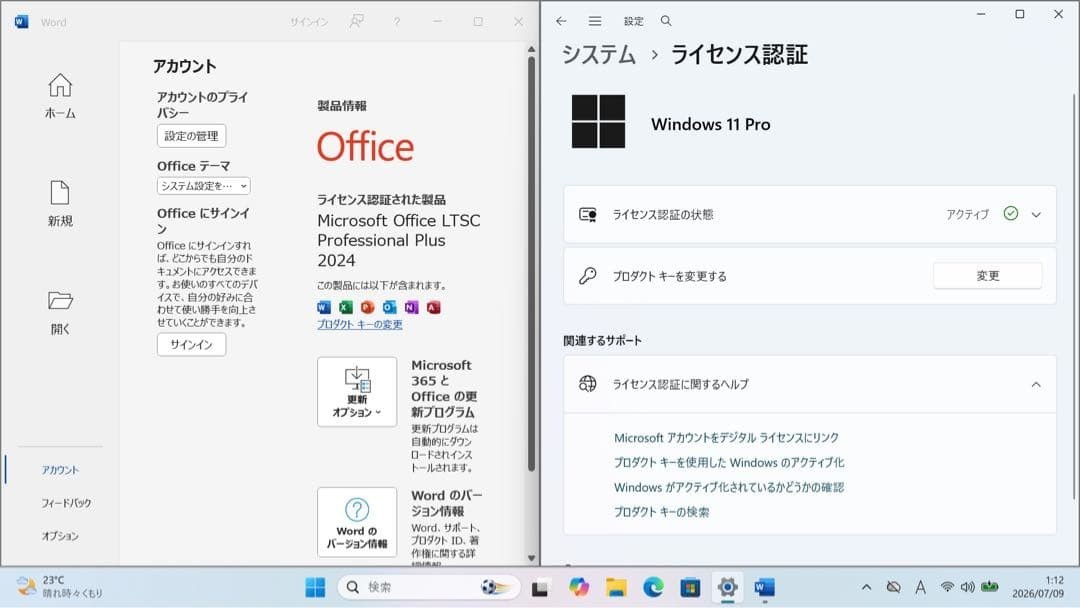Open the Settings hamburger navigation menu
The height and width of the screenshot is (608, 1080).
595,21
